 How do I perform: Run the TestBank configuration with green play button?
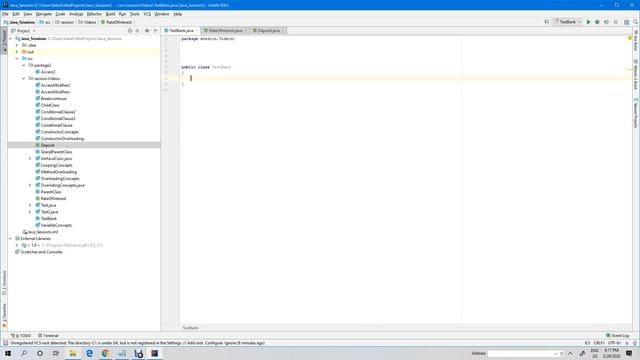[588, 22]
